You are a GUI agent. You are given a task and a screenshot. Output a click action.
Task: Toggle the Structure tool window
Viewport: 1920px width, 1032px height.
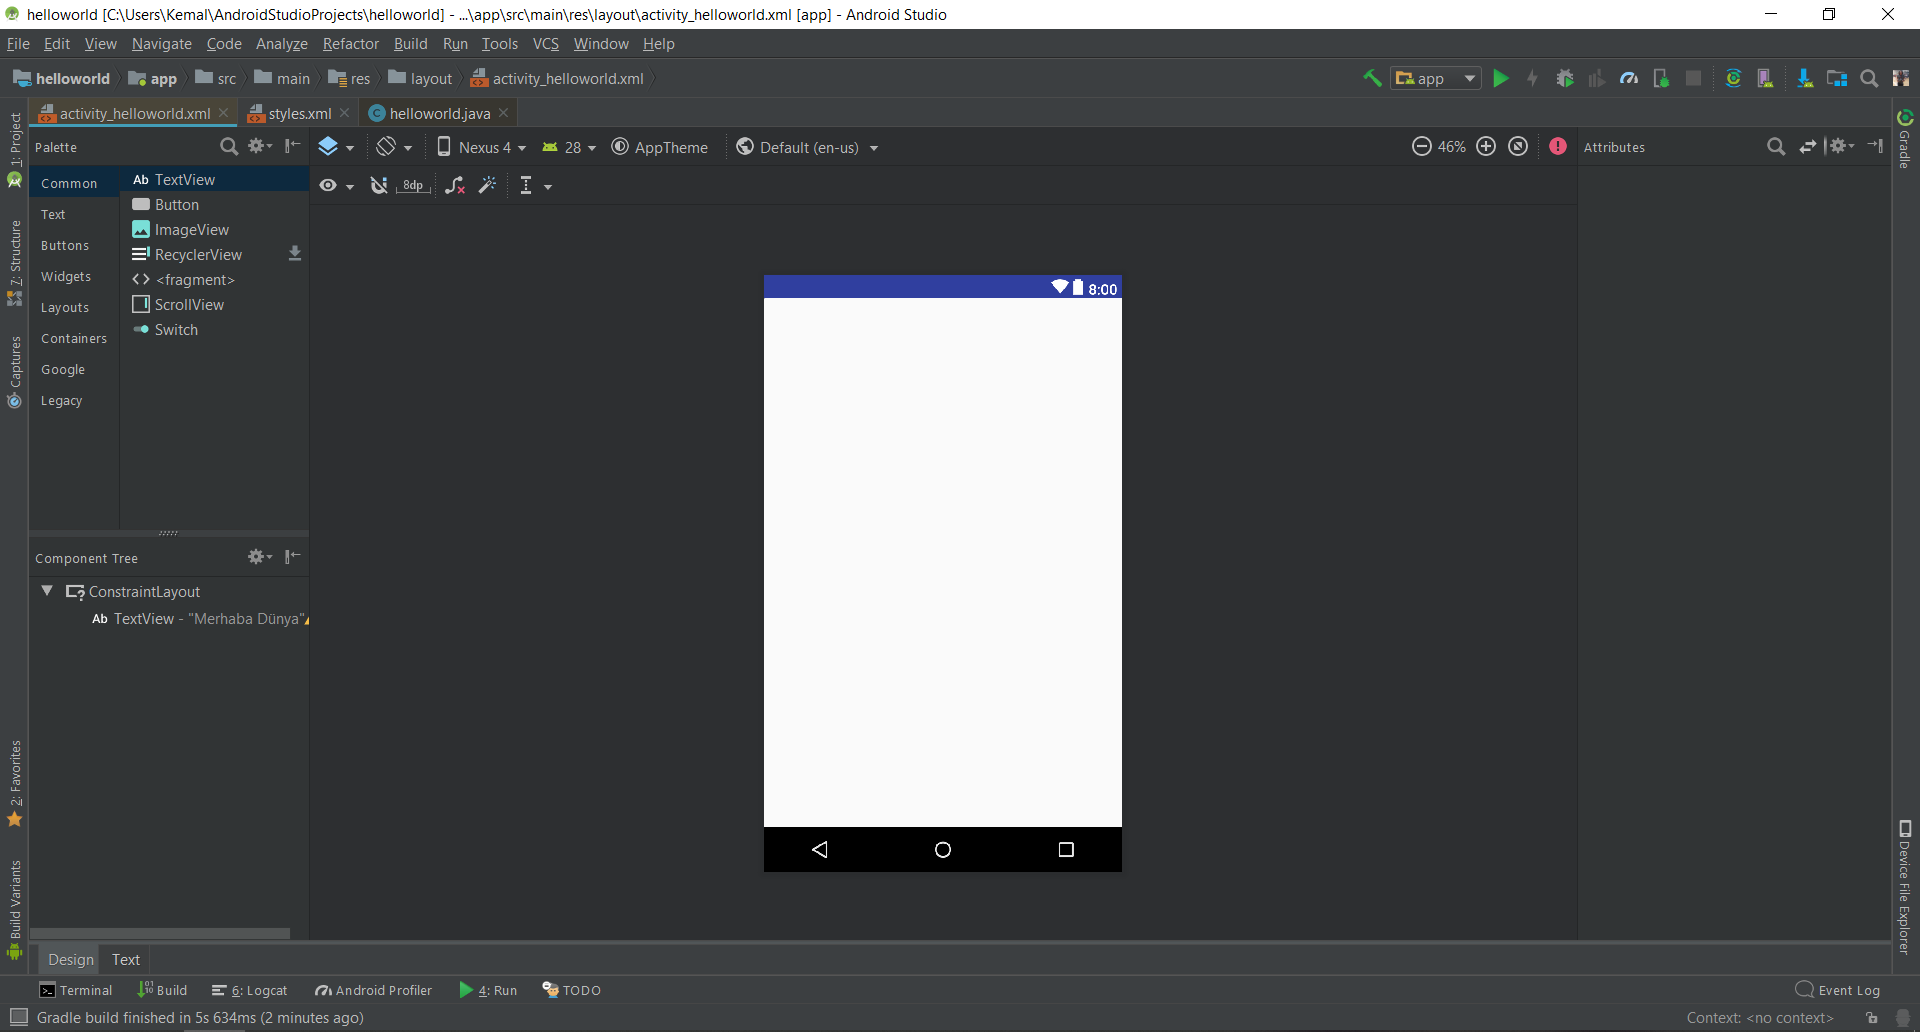click(15, 262)
